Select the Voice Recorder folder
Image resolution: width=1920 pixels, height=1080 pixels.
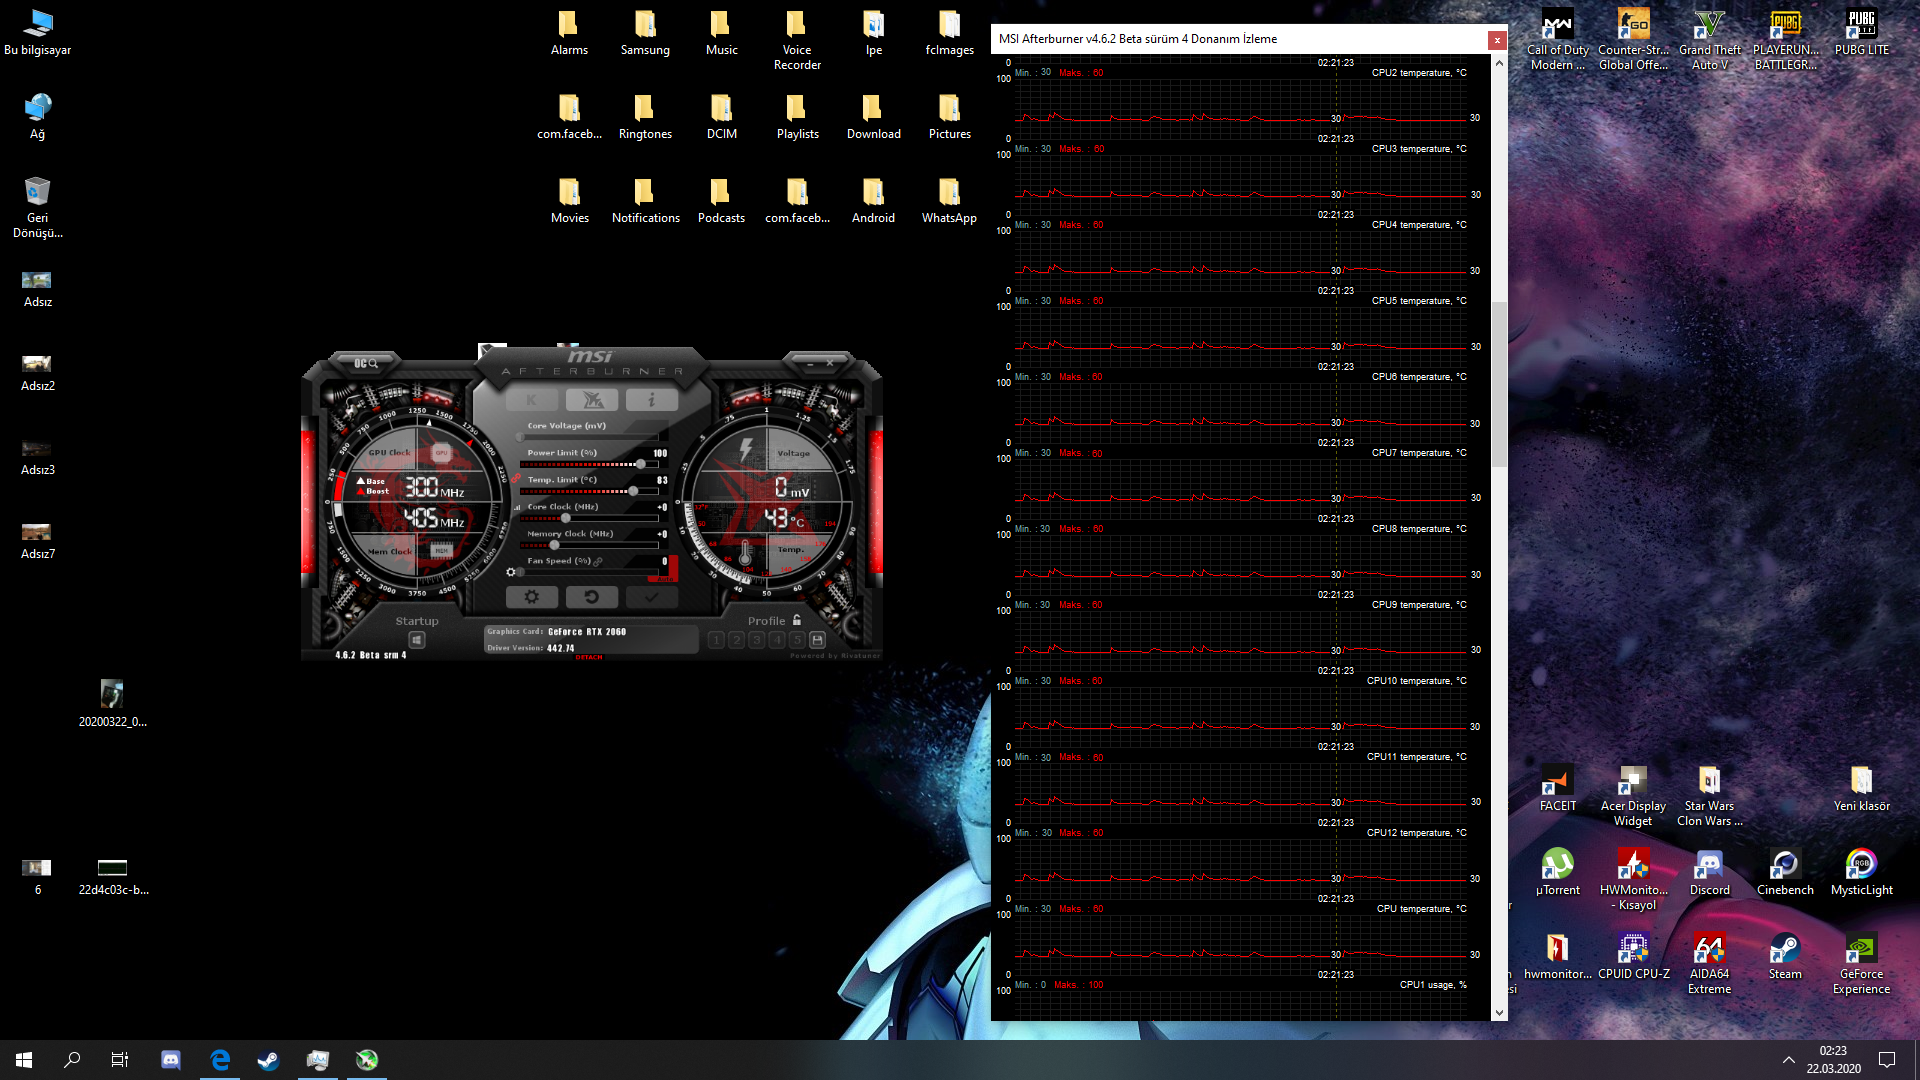[x=797, y=40]
